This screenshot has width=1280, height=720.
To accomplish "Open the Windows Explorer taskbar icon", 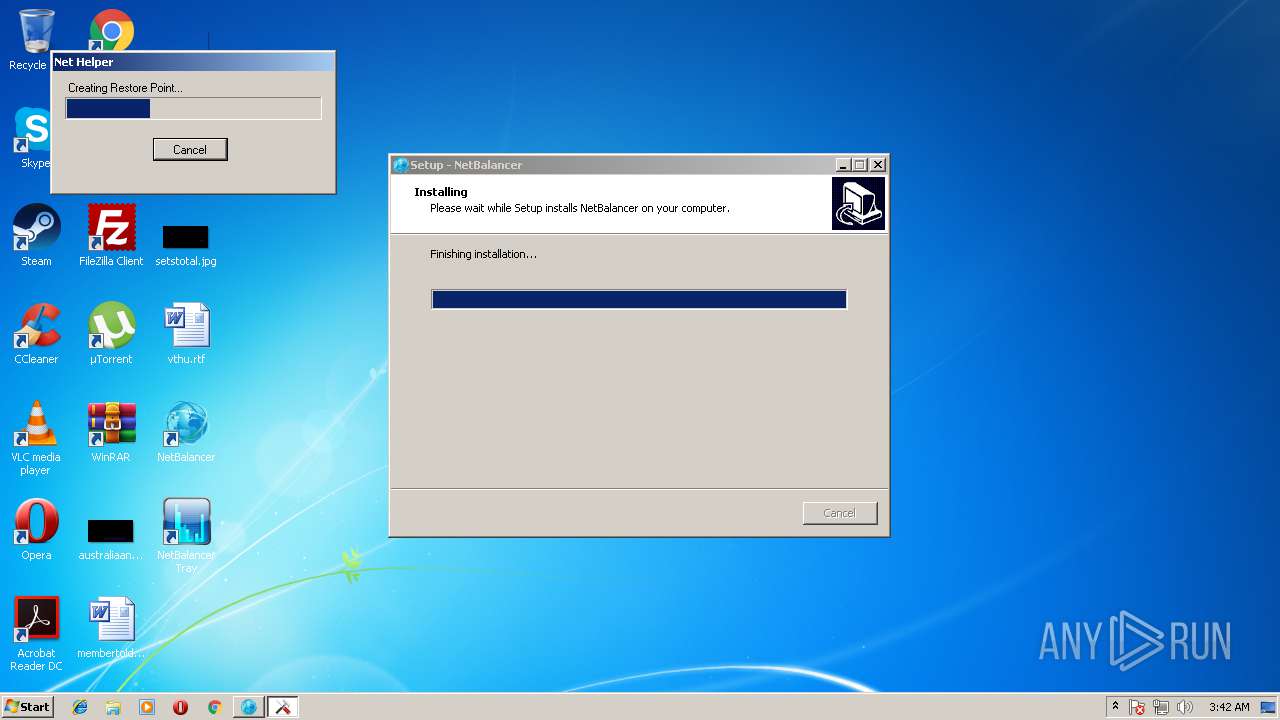I will pyautogui.click(x=113, y=707).
